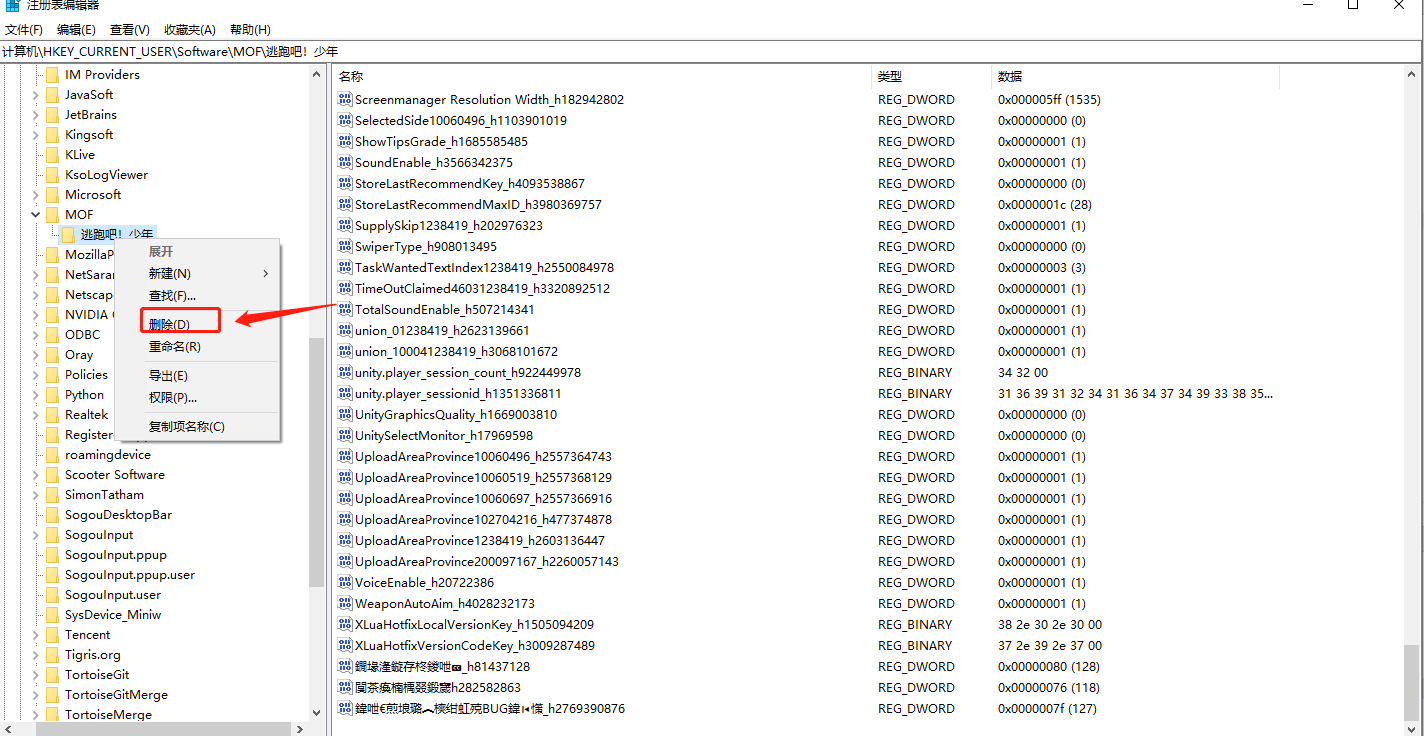Click the SoundEnable DWORD value icon
The height and width of the screenshot is (736, 1424).
click(x=345, y=162)
